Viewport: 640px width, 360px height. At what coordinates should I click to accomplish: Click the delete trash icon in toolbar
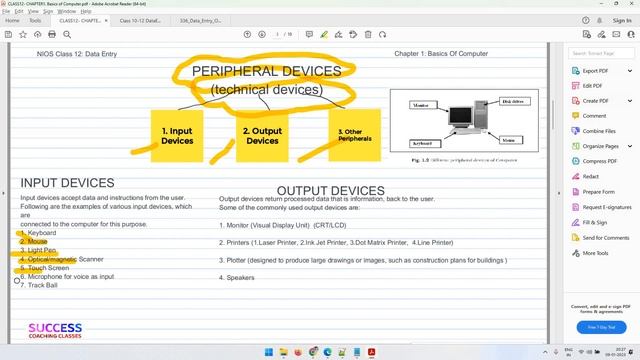tap(368, 35)
